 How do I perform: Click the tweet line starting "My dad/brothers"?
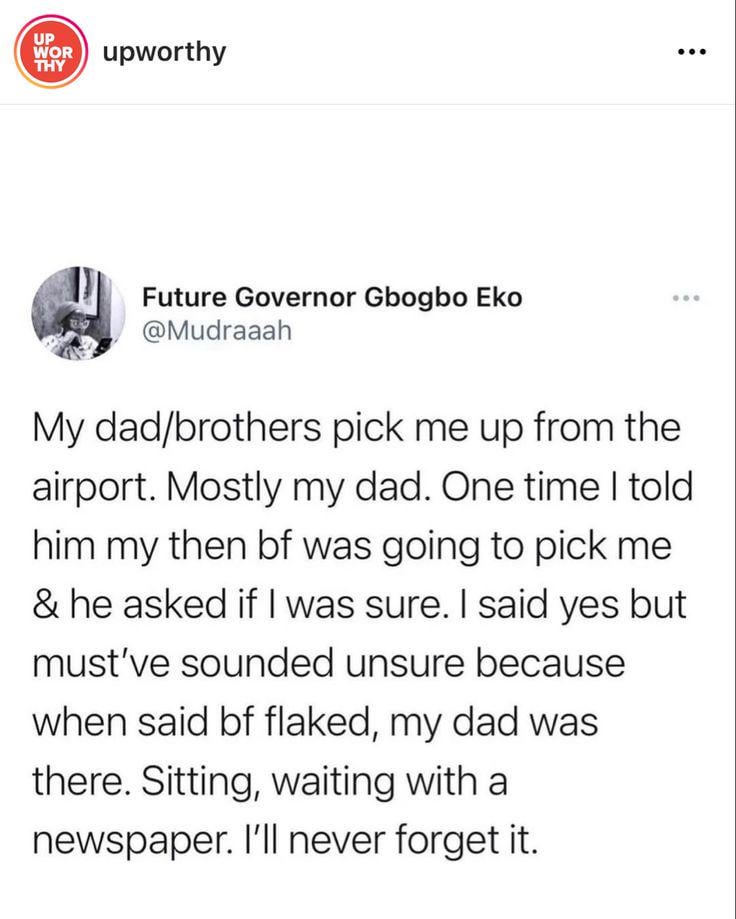(x=357, y=431)
